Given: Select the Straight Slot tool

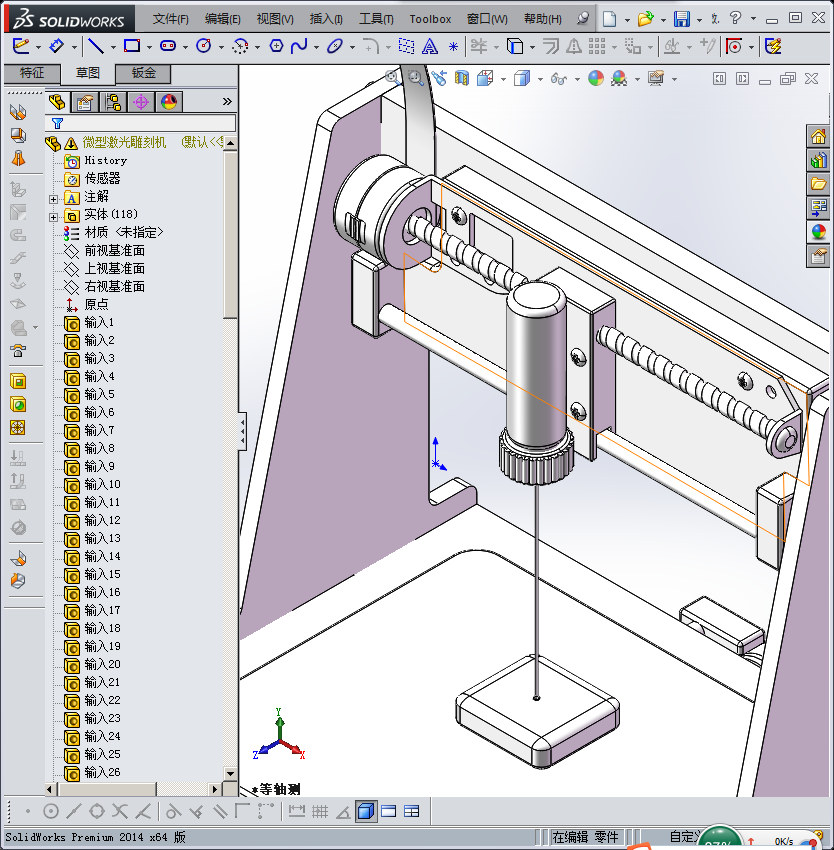Looking at the screenshot, I should (168, 47).
